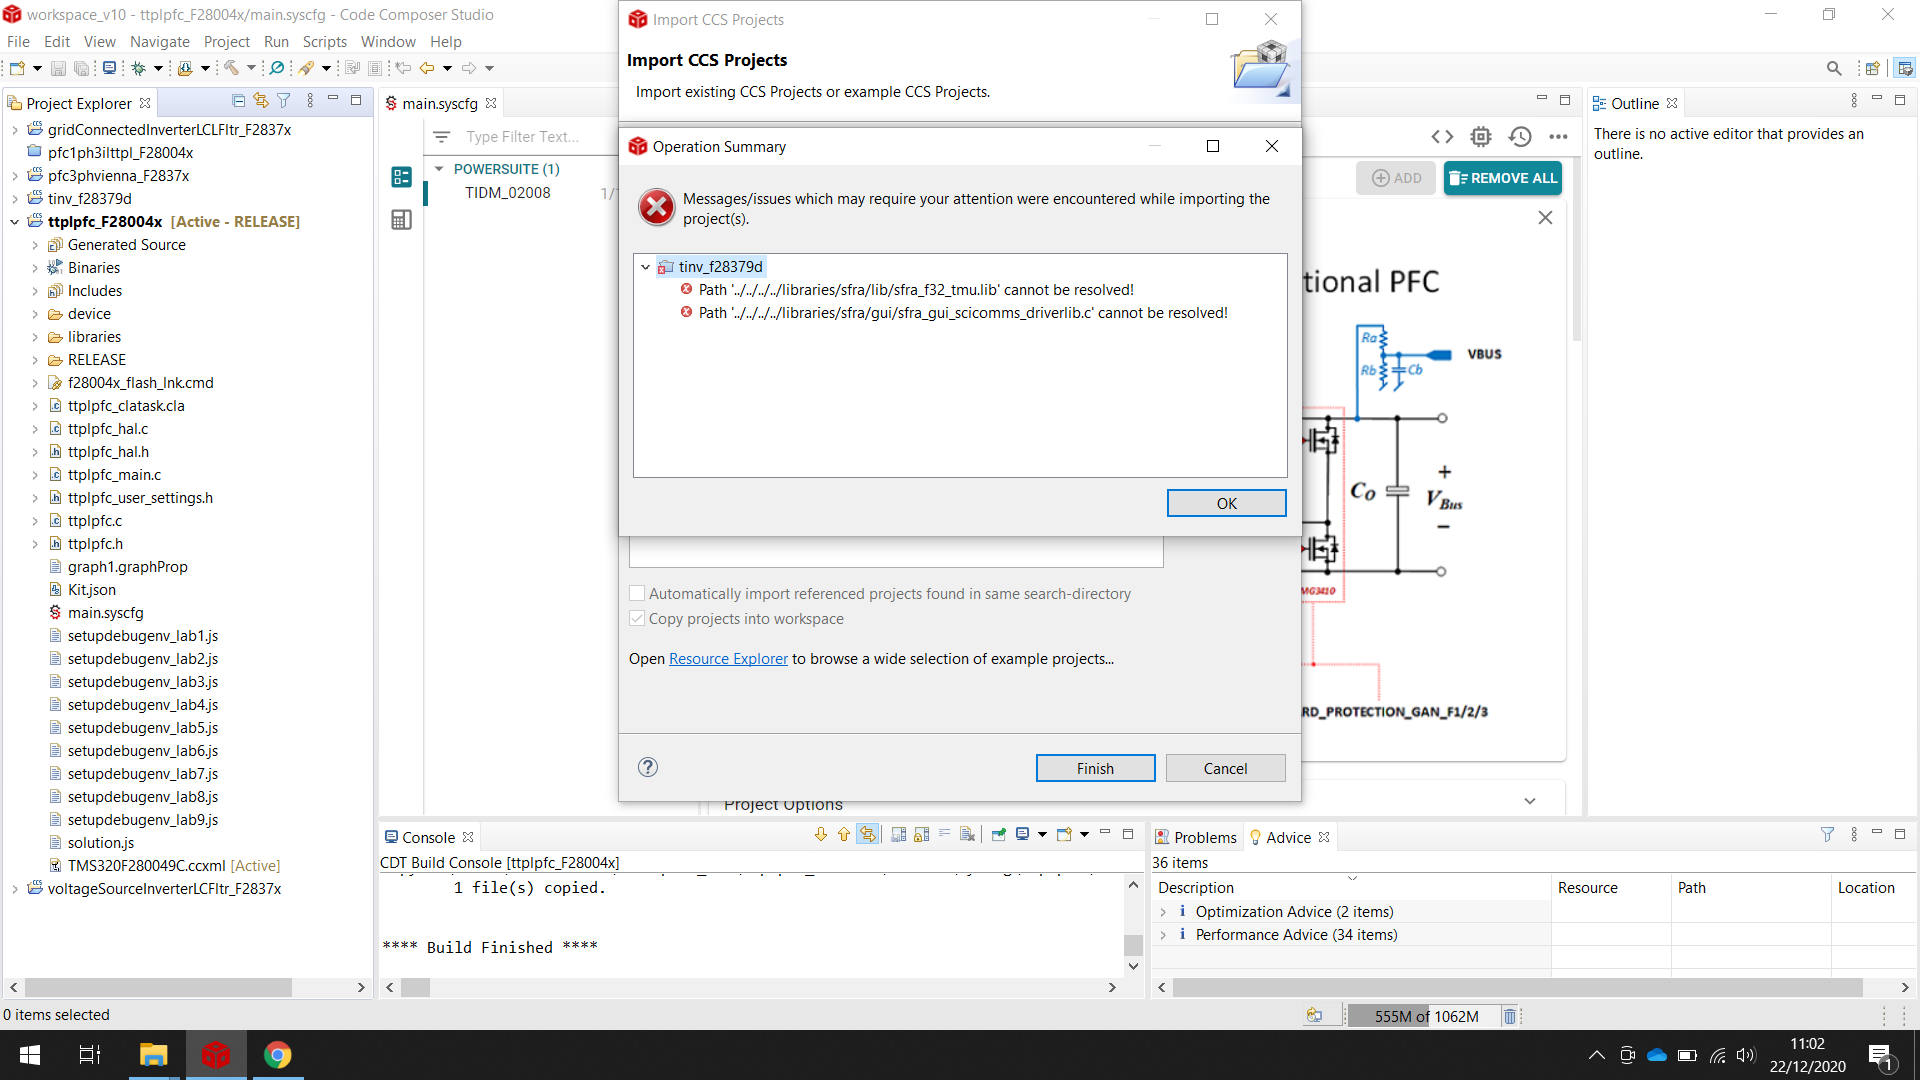Switch to the Problems tab

(x=1204, y=837)
